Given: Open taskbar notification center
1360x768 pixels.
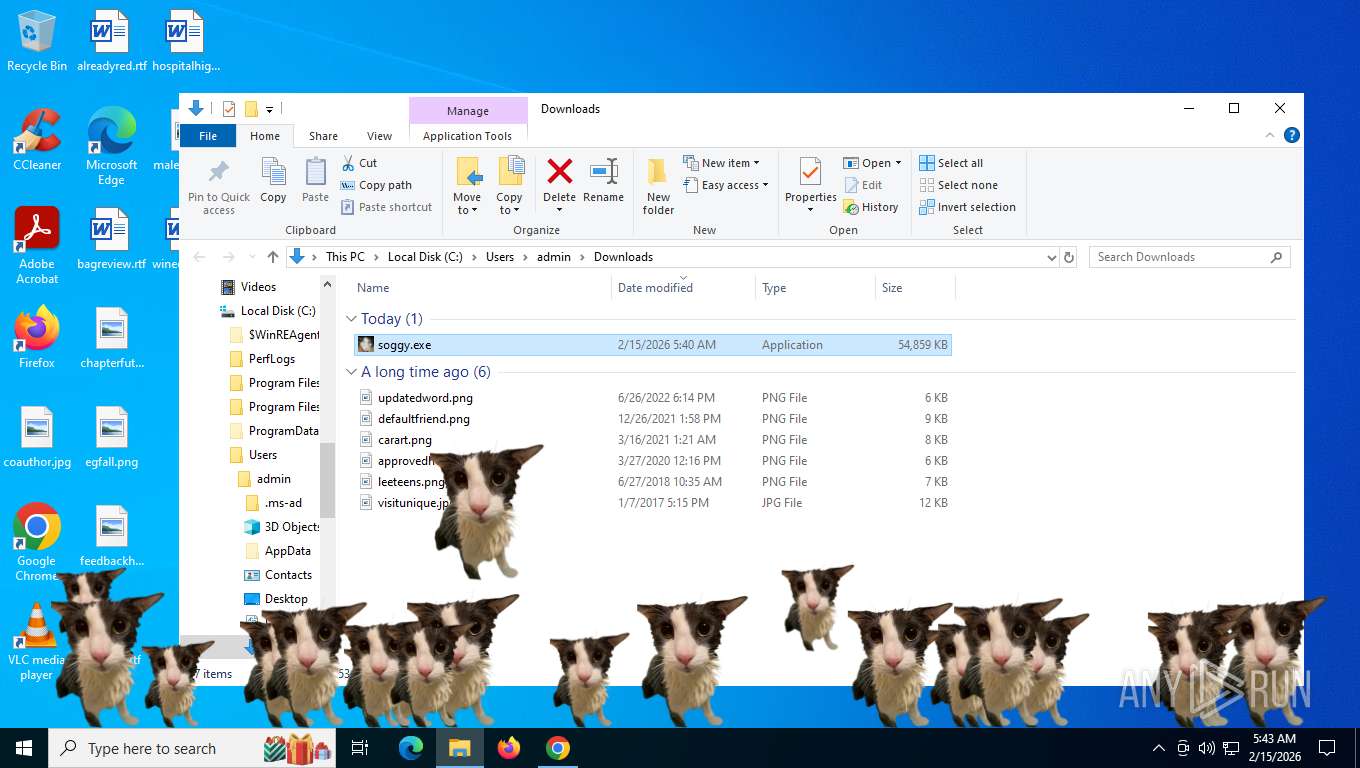Looking at the screenshot, I should (1327, 748).
